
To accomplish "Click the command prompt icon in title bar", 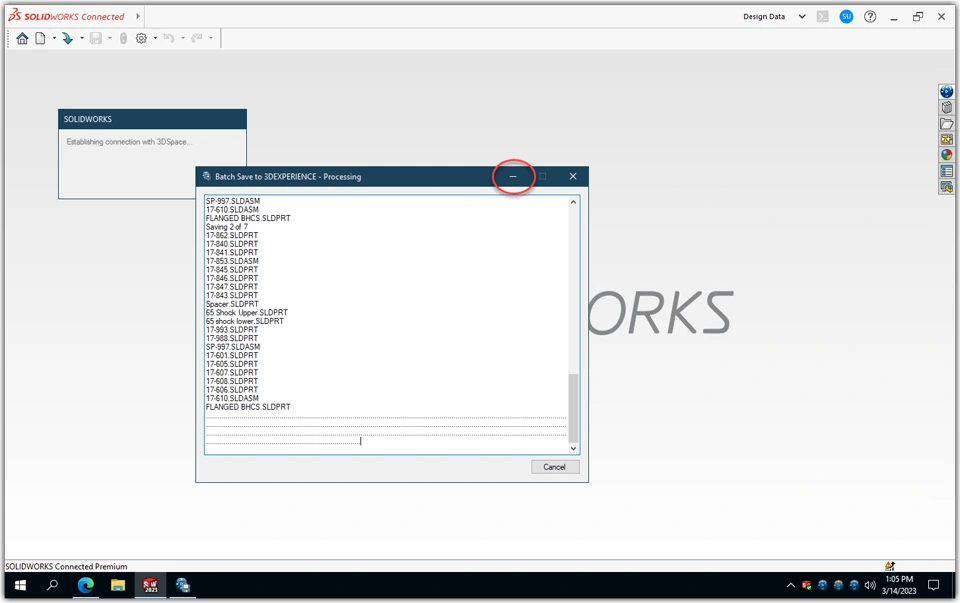I will [823, 17].
